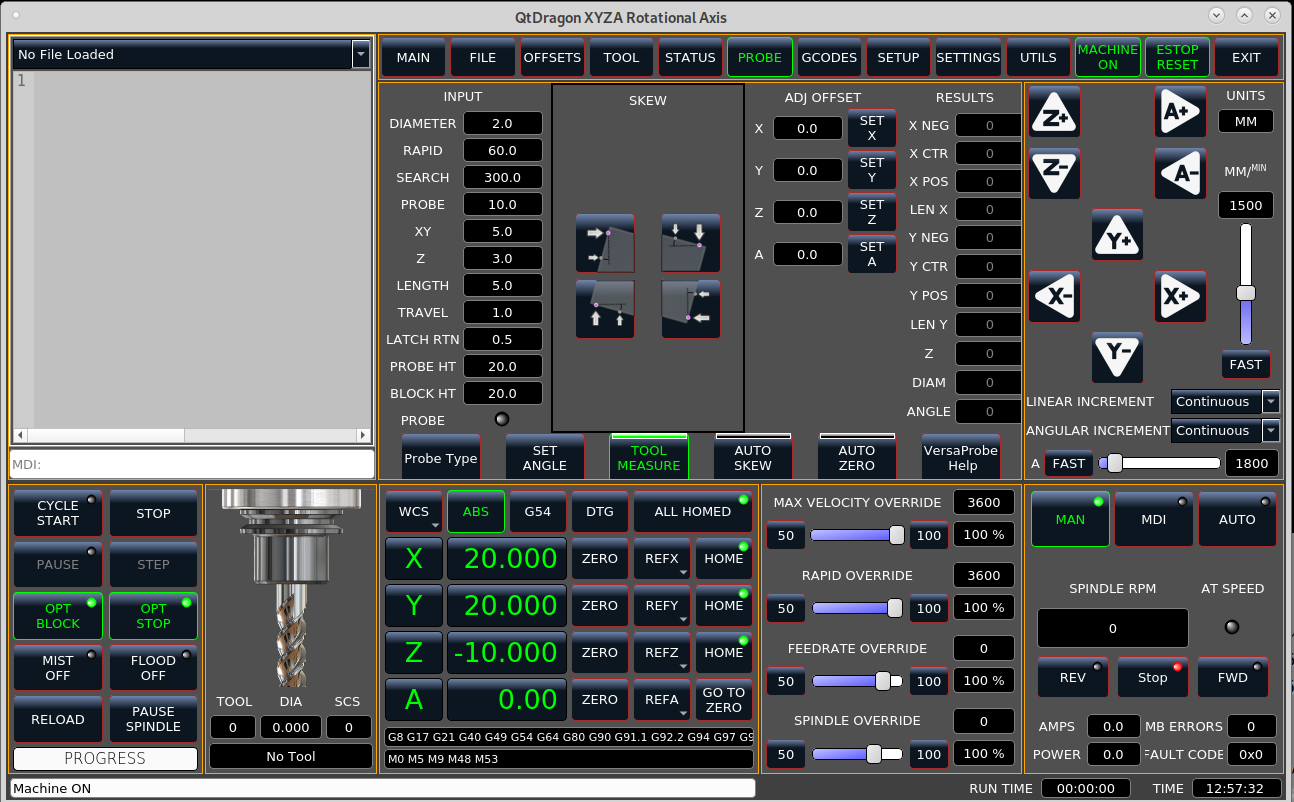Set rapid override to 50
This screenshot has height=802, width=1294.
click(786, 608)
